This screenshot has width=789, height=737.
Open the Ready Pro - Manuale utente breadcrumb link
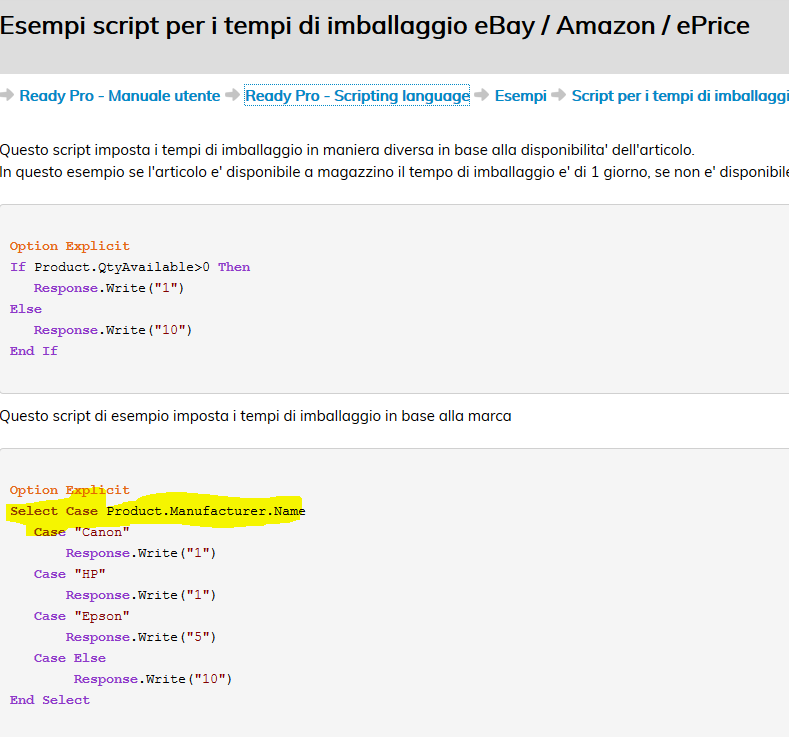[x=120, y=96]
